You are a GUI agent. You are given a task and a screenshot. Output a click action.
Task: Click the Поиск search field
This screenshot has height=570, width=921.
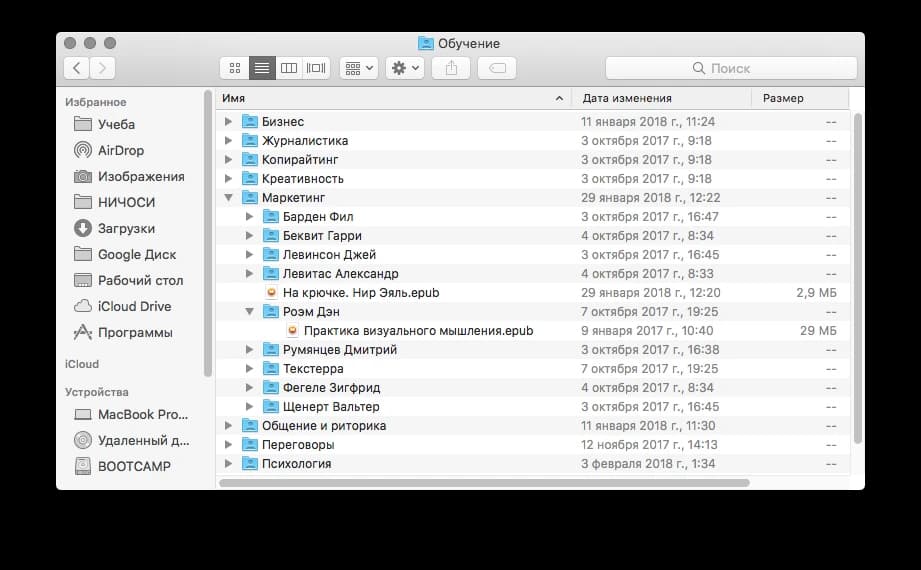click(730, 68)
